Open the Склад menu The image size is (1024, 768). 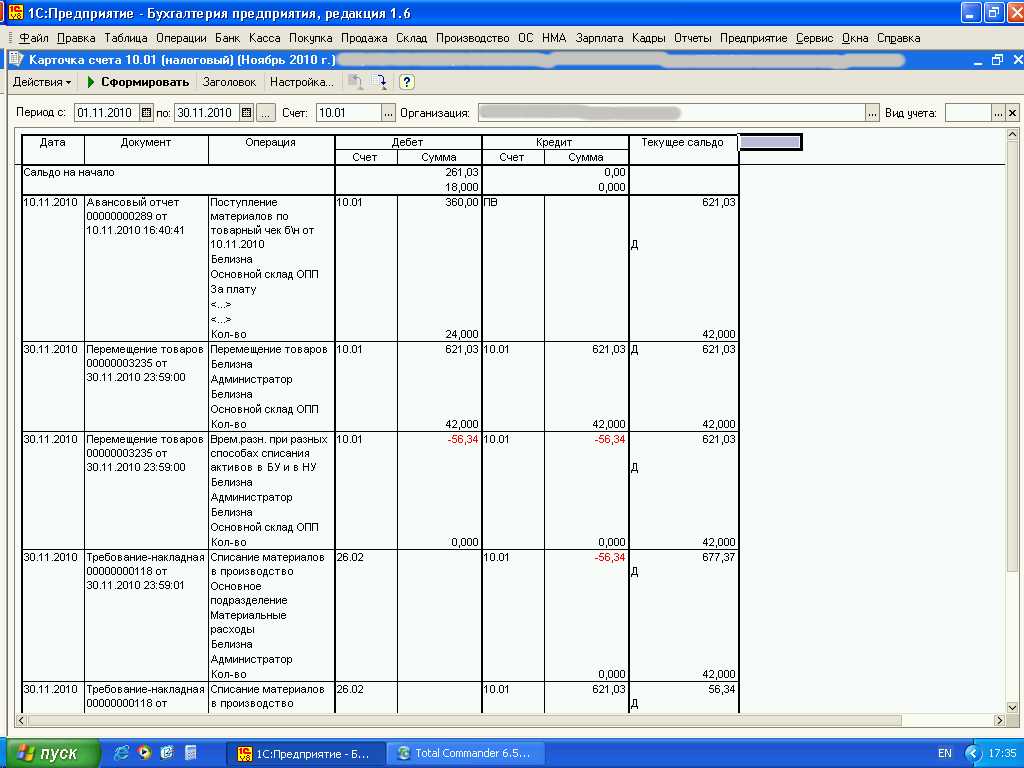coord(411,38)
